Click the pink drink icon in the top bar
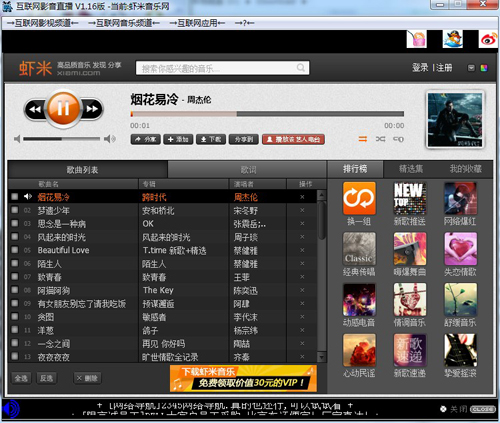Image resolution: width=500 pixels, height=423 pixels. (x=417, y=39)
